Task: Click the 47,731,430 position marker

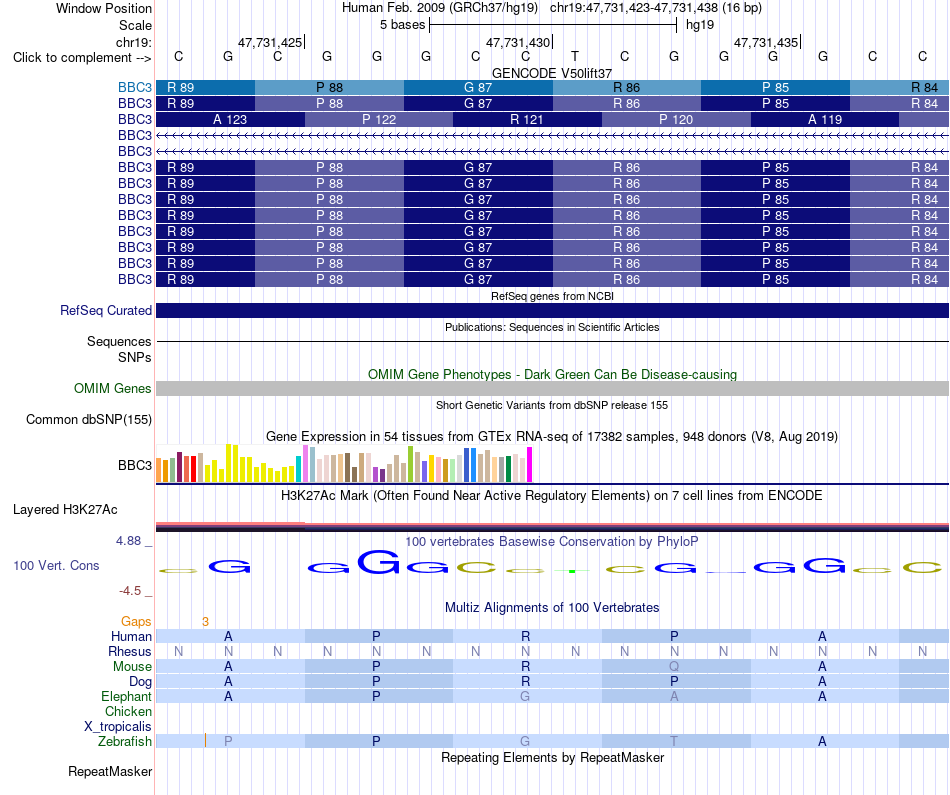Action: tap(519, 42)
